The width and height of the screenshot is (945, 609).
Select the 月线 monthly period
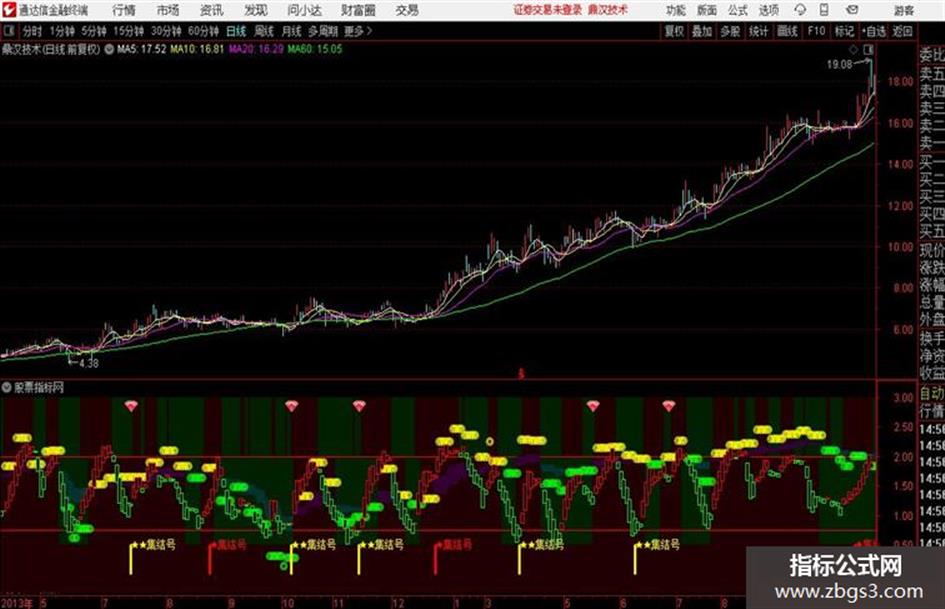tap(292, 31)
